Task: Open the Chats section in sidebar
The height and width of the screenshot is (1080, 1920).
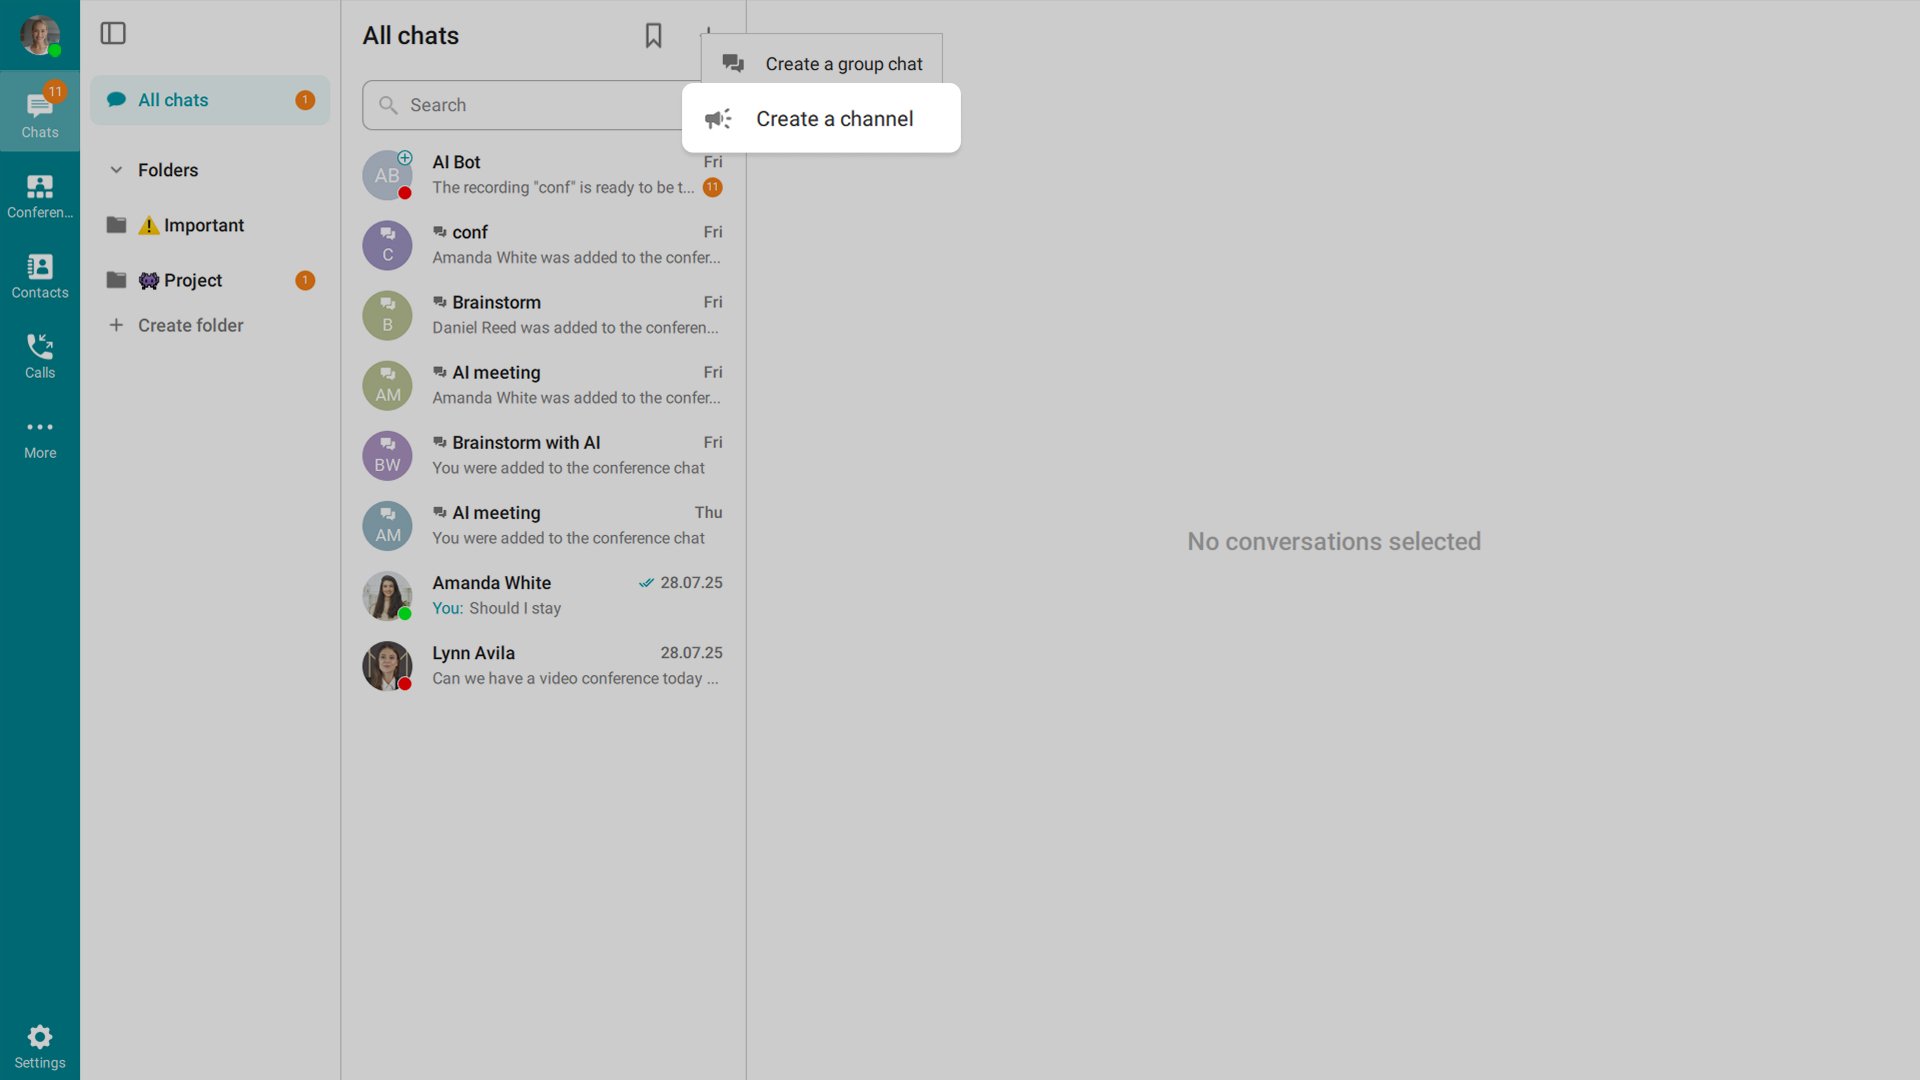Action: point(40,112)
